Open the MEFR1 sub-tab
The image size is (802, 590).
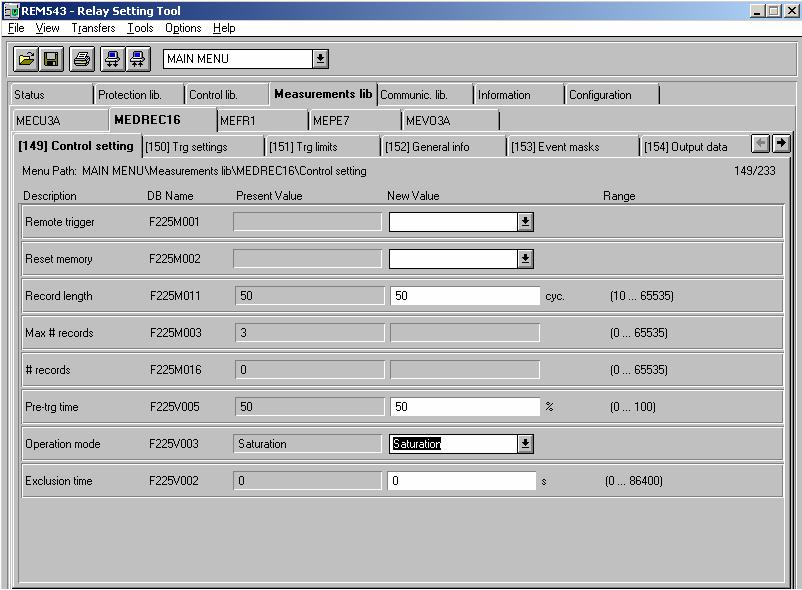click(x=262, y=121)
